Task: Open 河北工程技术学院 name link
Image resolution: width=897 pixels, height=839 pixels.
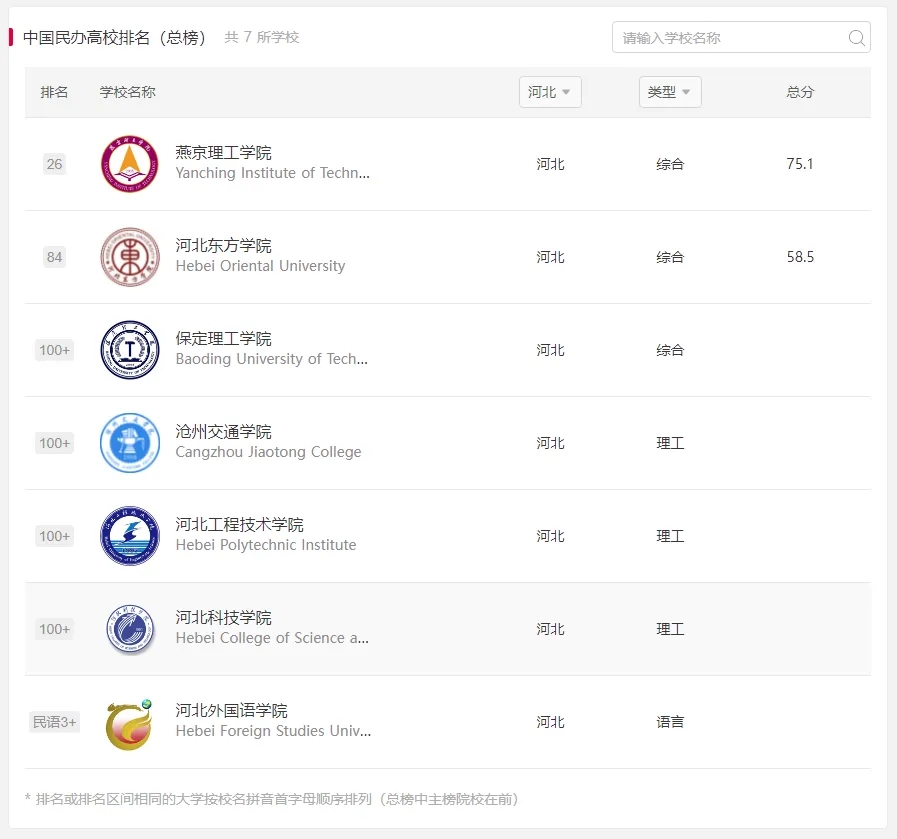Action: click(x=239, y=525)
